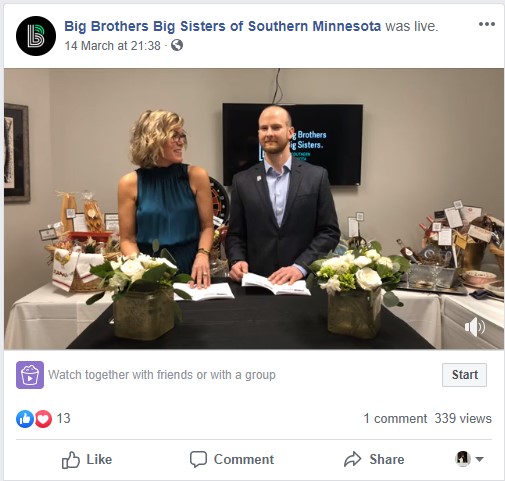Click the blue thumbs-up reaction icon
The image size is (505, 481).
[x=25, y=418]
